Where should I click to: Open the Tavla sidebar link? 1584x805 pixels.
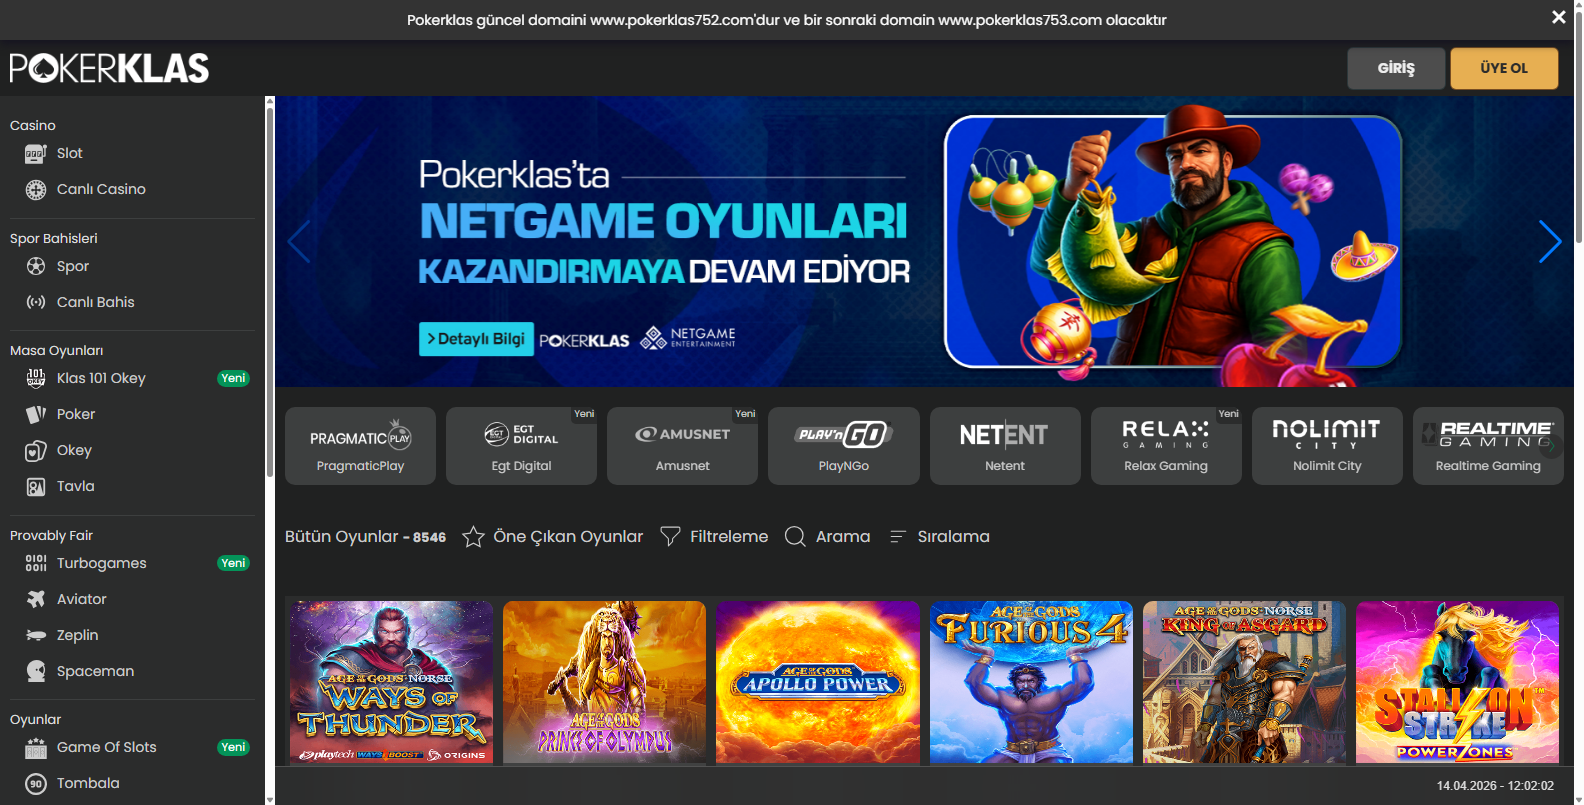[76, 486]
